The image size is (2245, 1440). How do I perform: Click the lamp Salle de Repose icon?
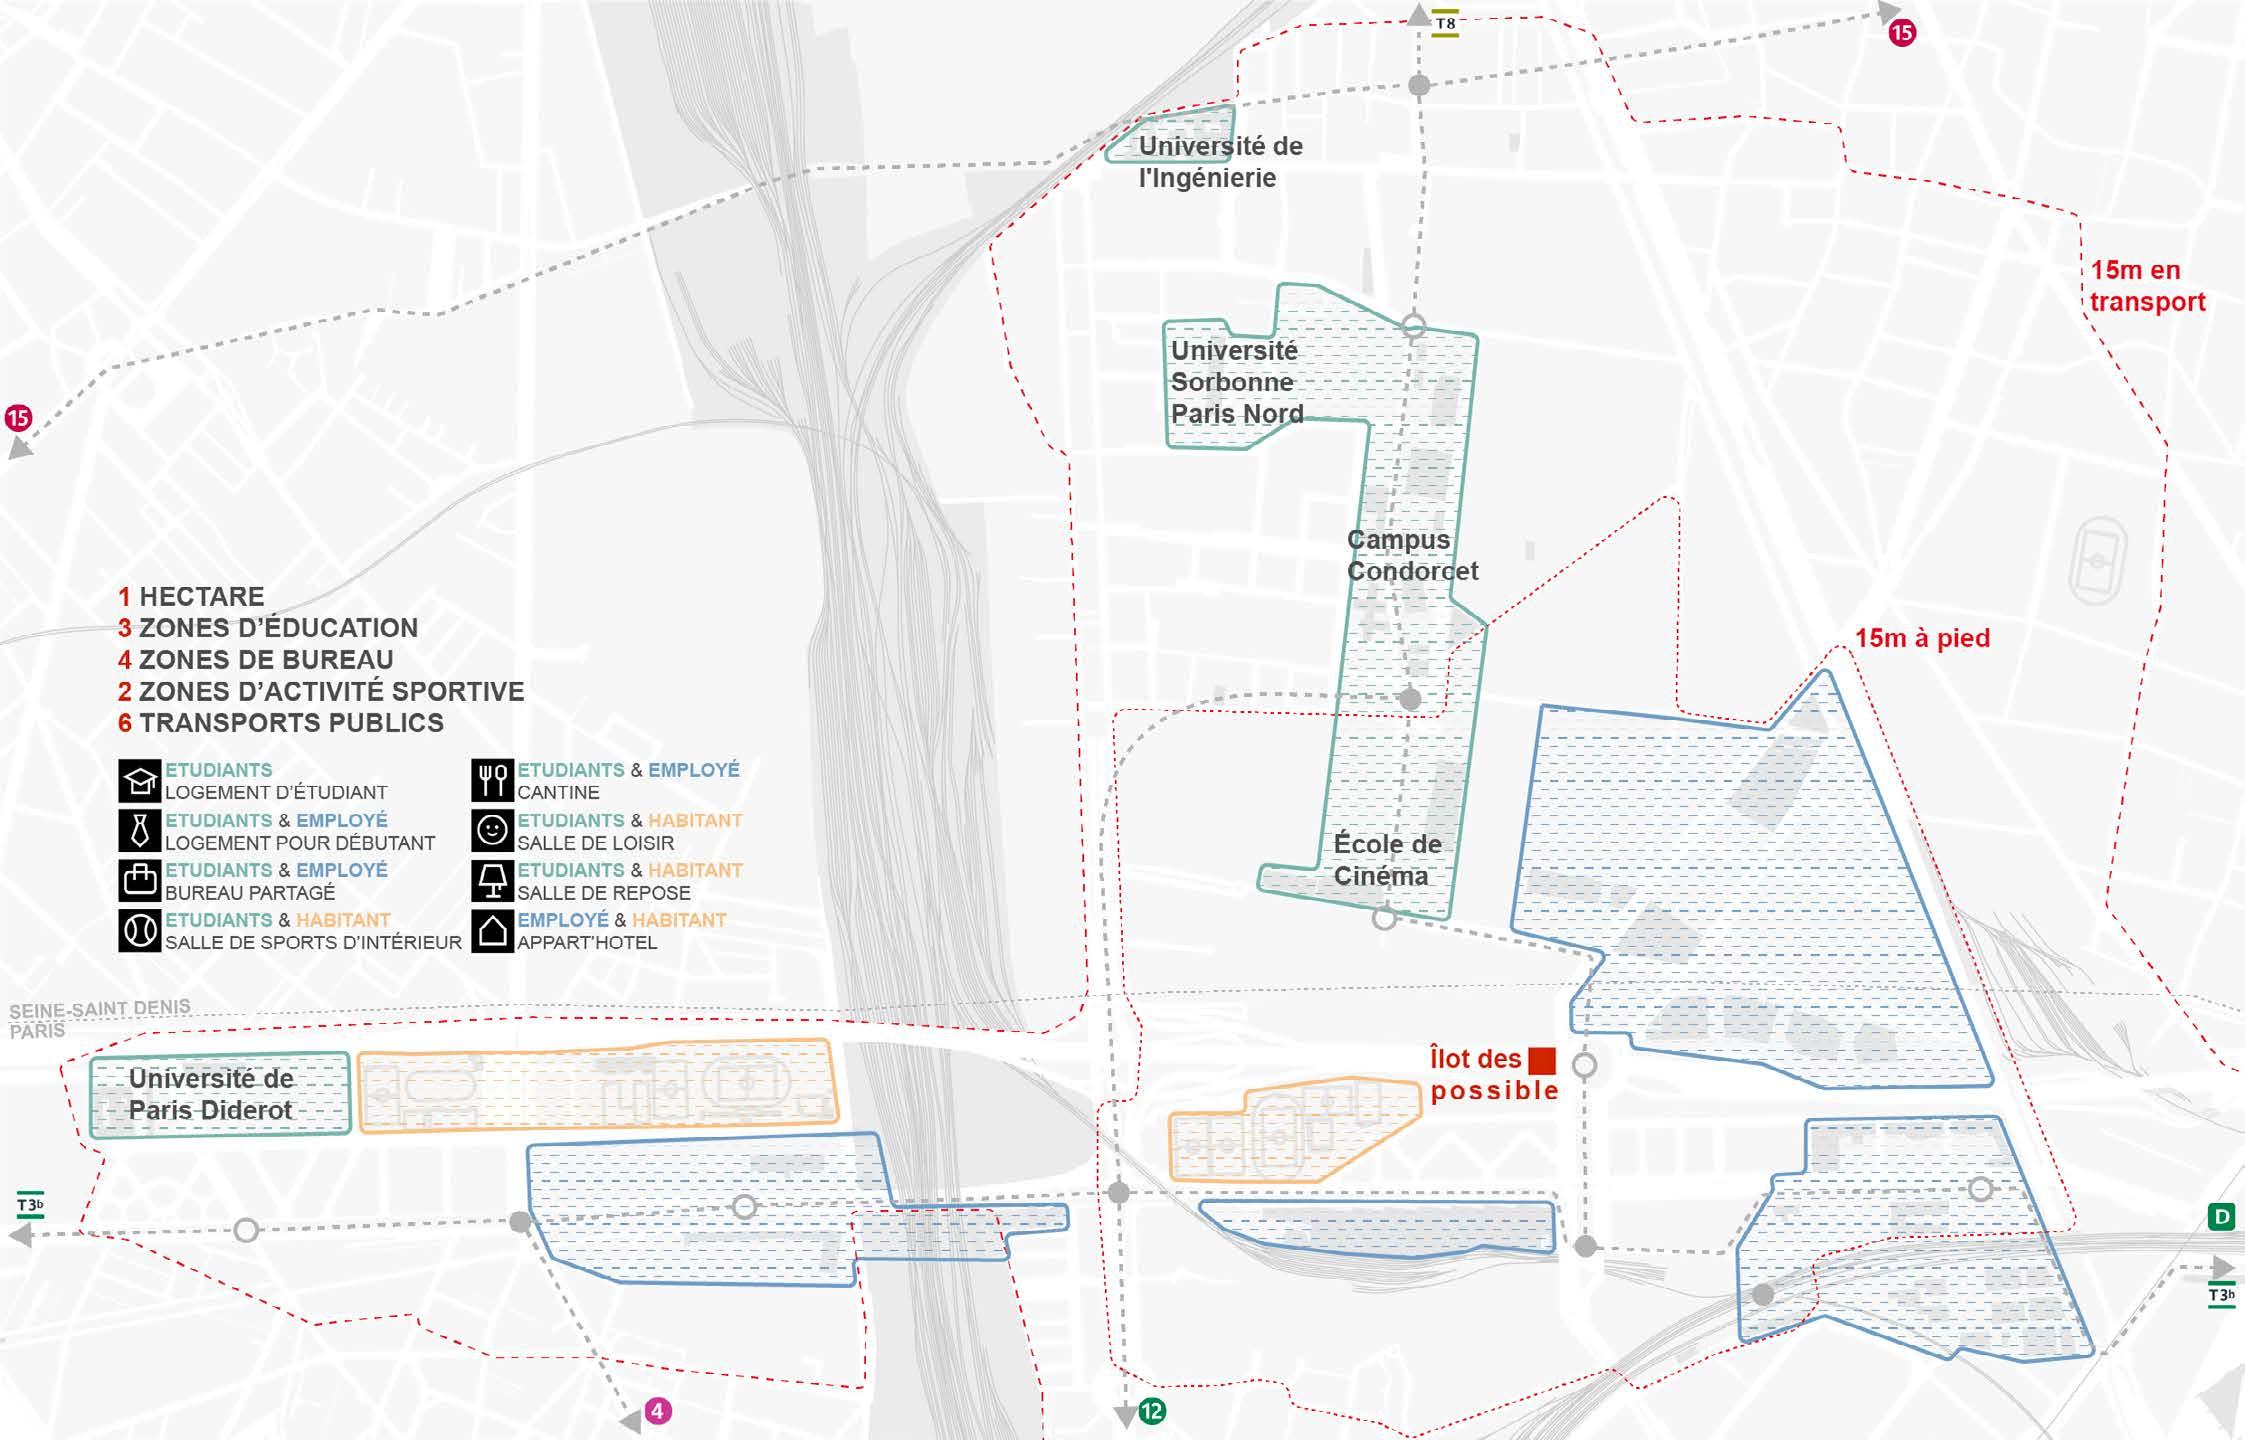[492, 881]
